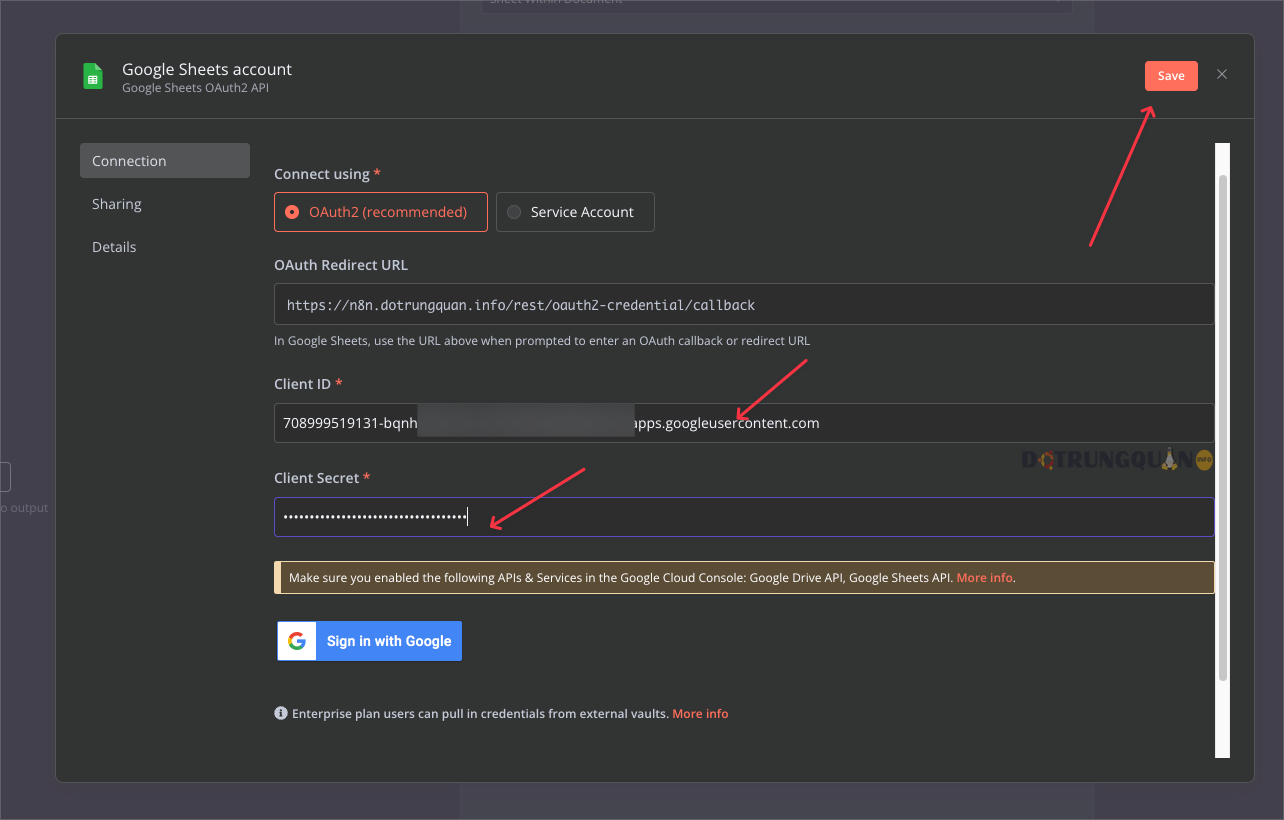
Task: Click the redirect URL hint text
Action: tap(542, 341)
